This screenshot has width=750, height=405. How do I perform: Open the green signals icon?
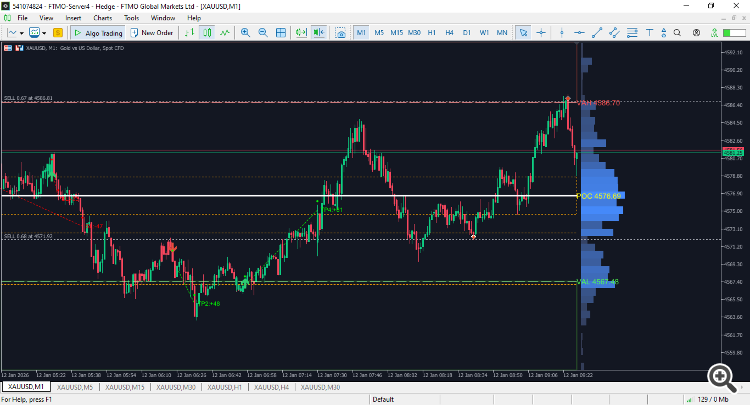(714, 33)
